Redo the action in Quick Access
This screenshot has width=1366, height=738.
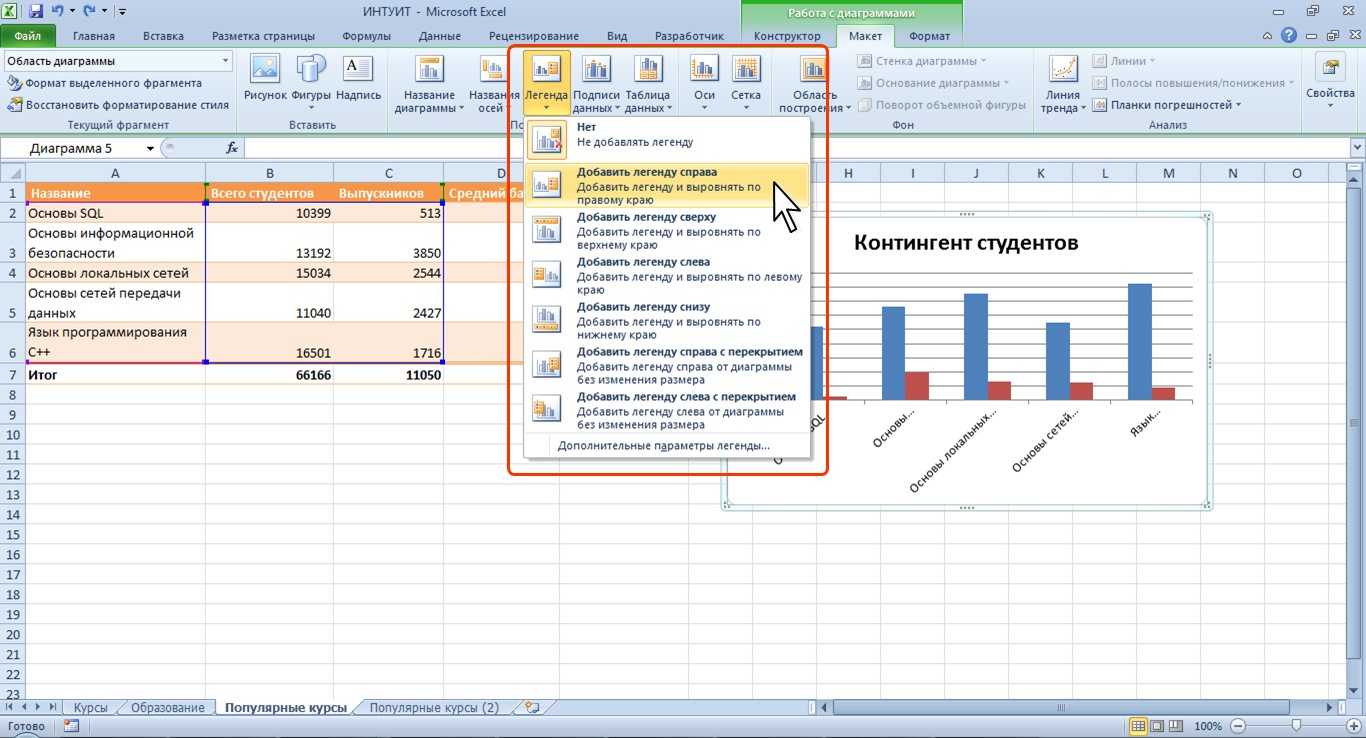[x=88, y=12]
